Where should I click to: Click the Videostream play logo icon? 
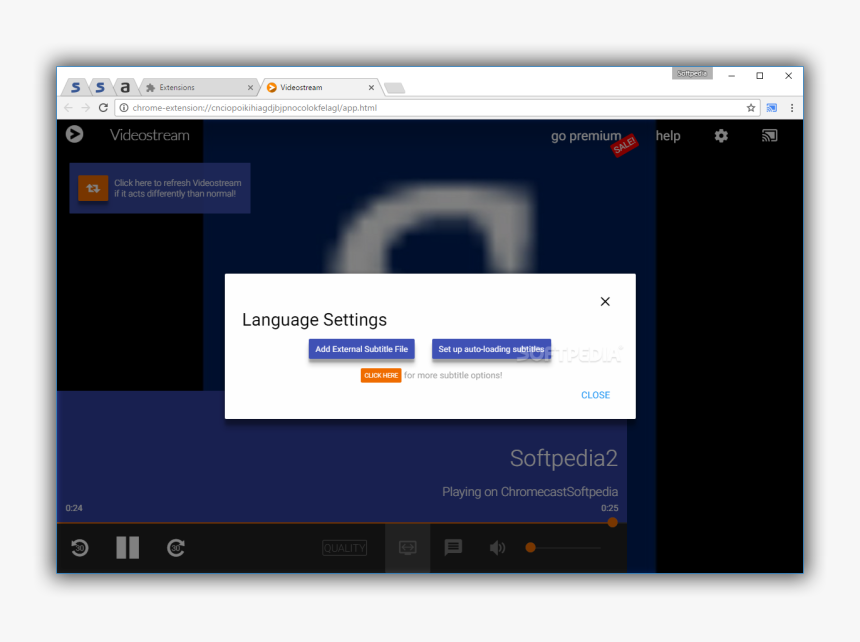[x=75, y=134]
